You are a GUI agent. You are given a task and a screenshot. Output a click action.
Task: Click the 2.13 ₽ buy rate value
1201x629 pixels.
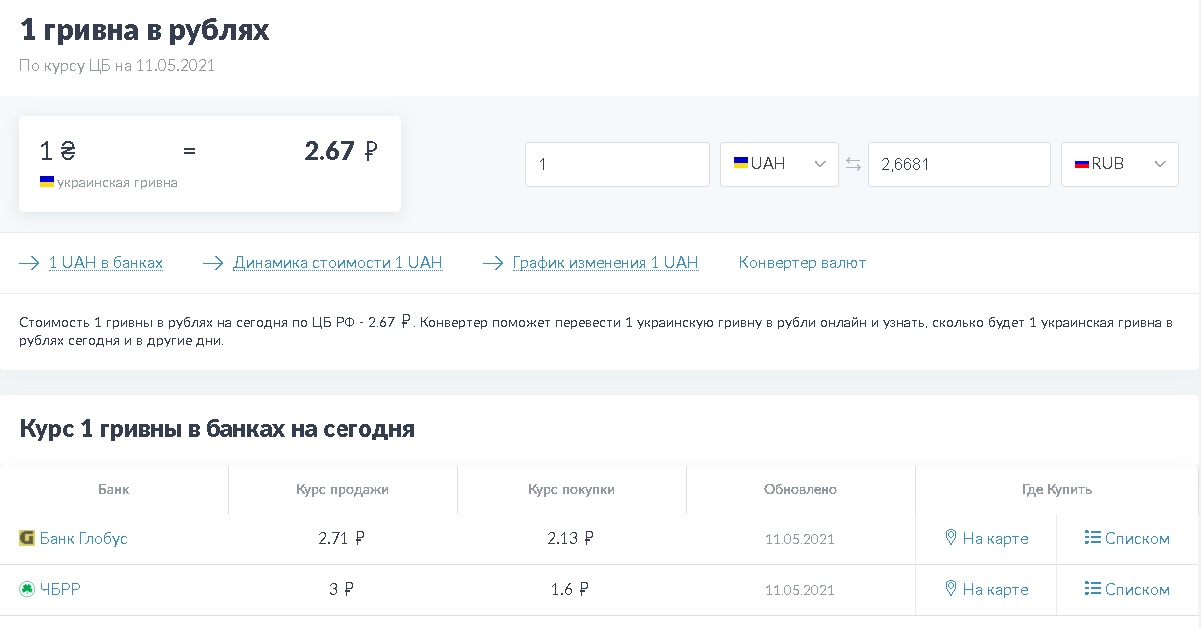tap(571, 538)
